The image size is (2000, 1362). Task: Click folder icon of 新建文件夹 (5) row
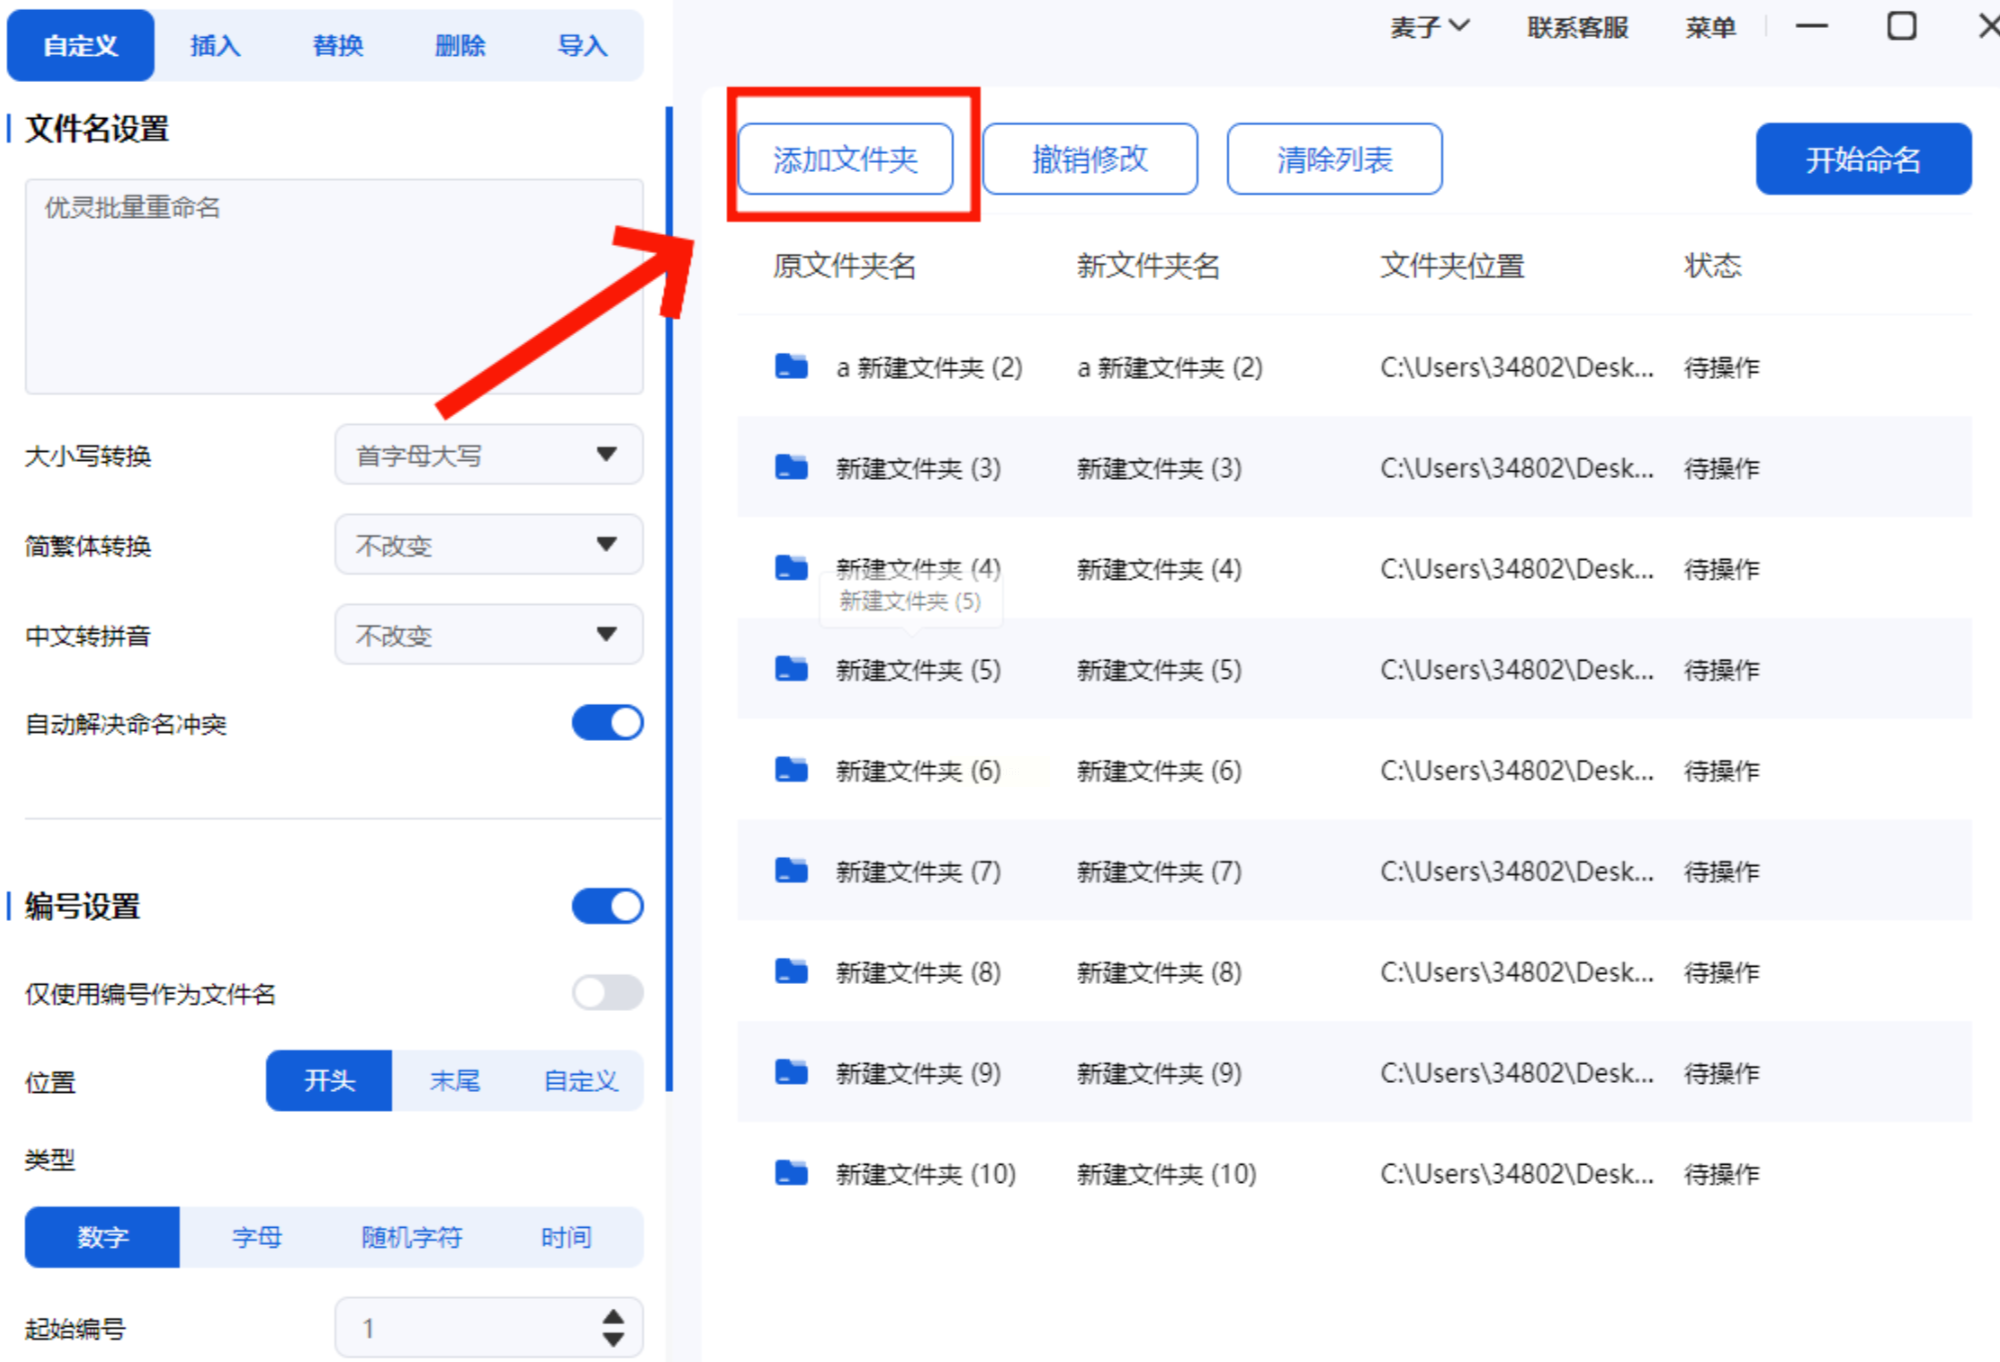(x=791, y=668)
